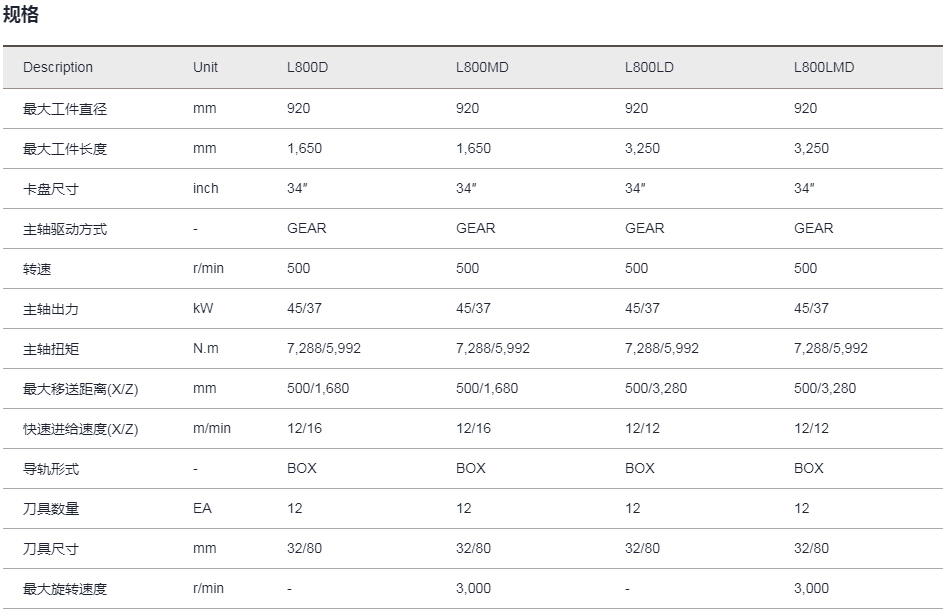Click the 快速进给速度(X/Z) row label
Viewport: 945px width, 615px height.
click(81, 429)
